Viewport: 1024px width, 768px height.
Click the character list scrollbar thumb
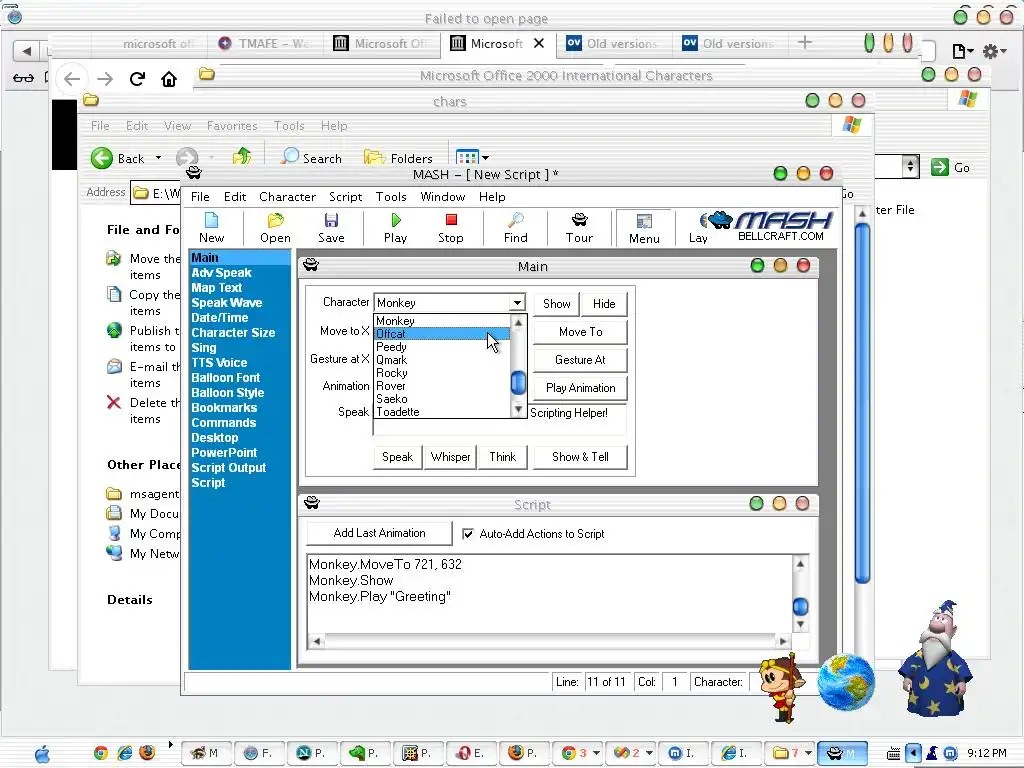coord(518,383)
